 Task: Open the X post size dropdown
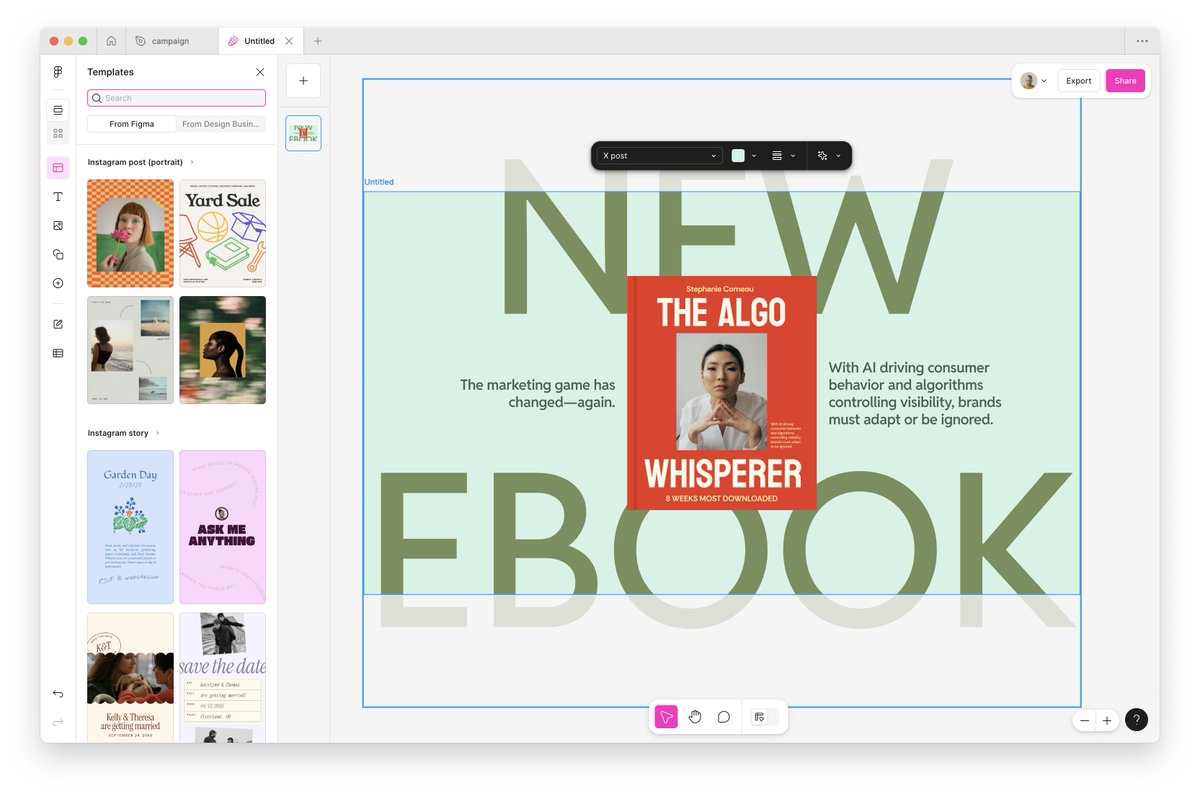tap(659, 156)
